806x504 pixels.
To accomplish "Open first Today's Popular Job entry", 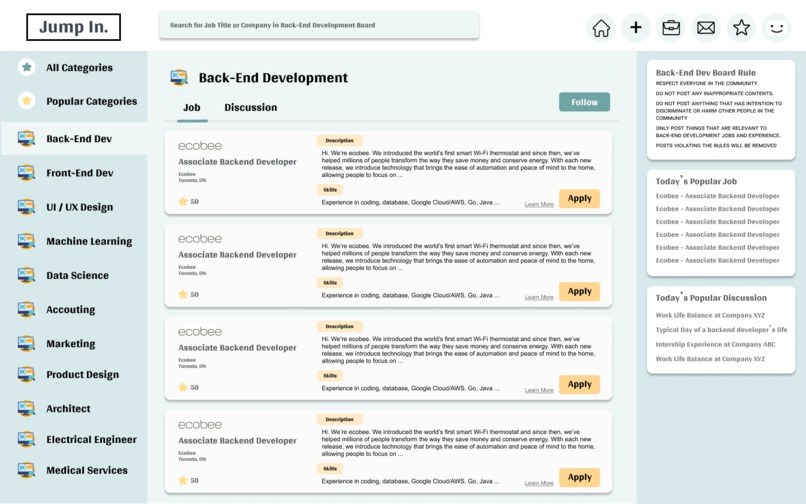I will tap(718, 196).
